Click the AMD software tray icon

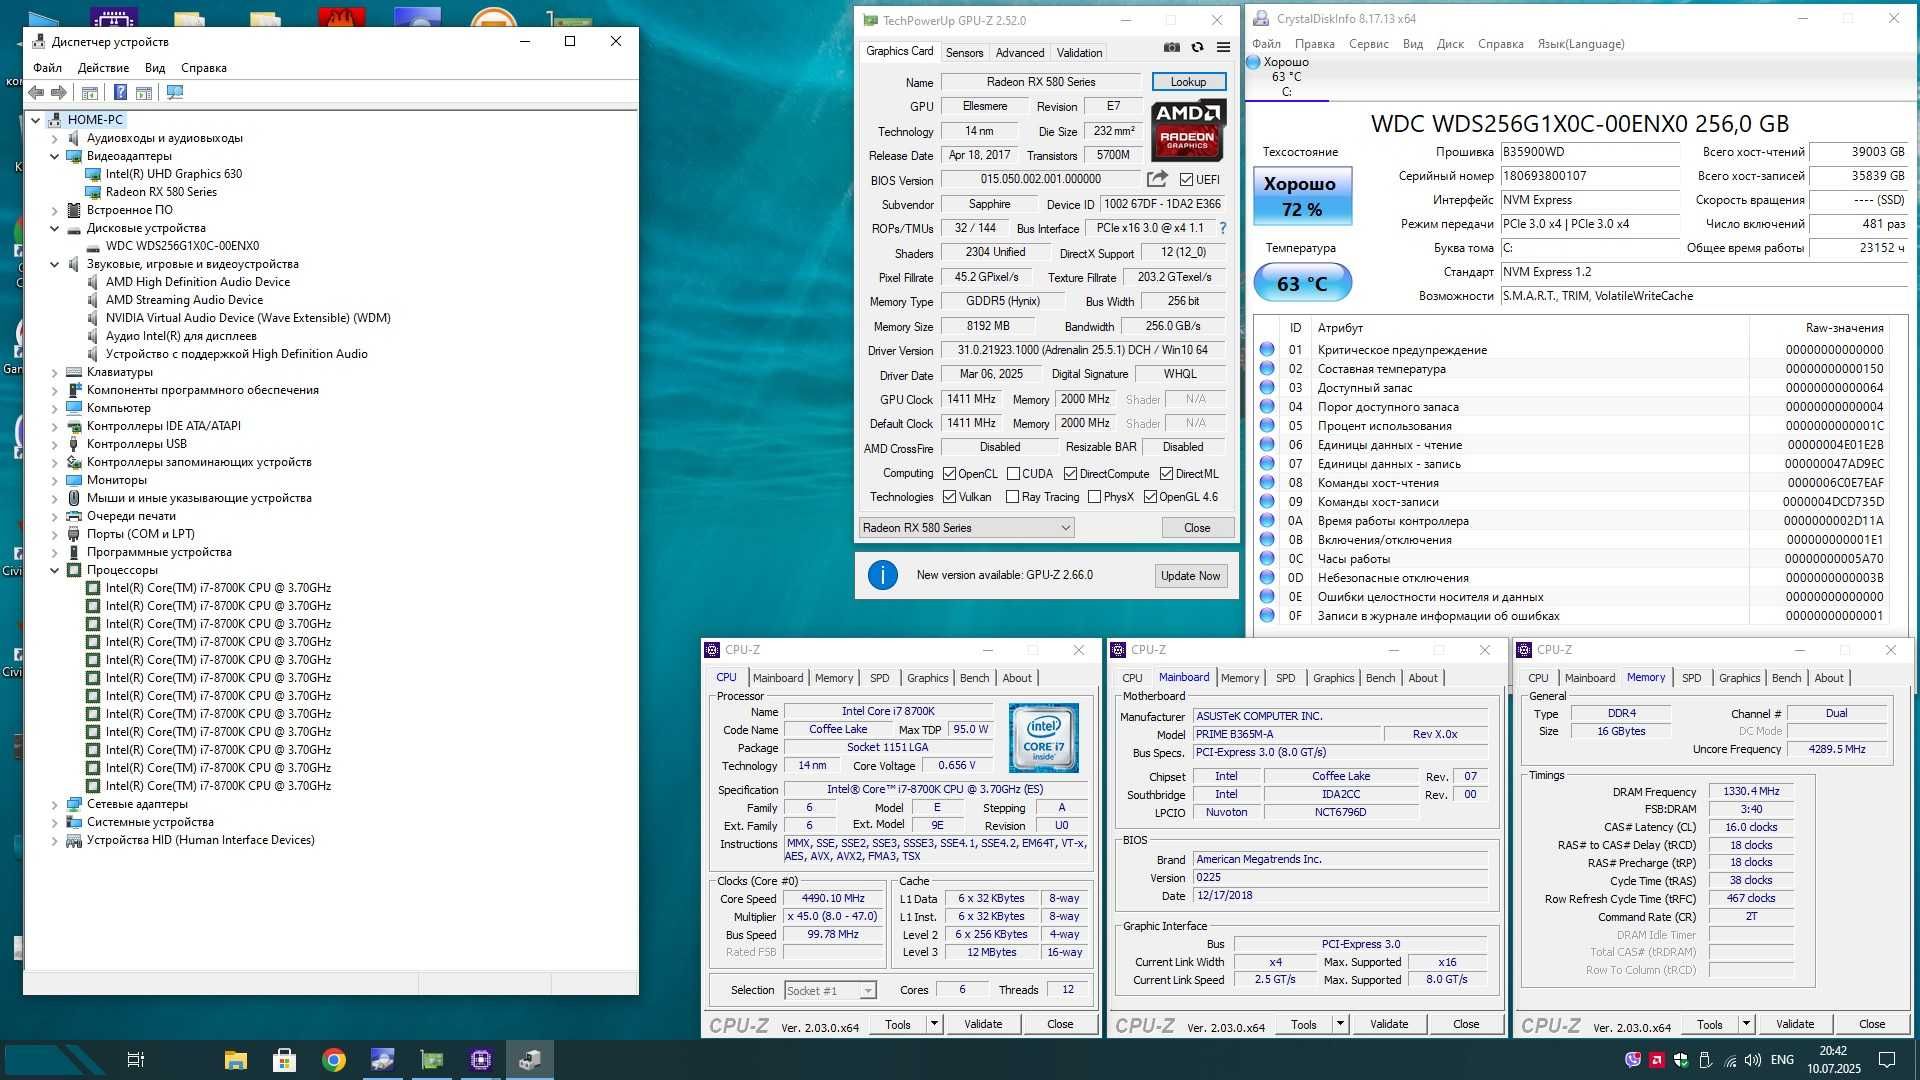pos(1657,1060)
